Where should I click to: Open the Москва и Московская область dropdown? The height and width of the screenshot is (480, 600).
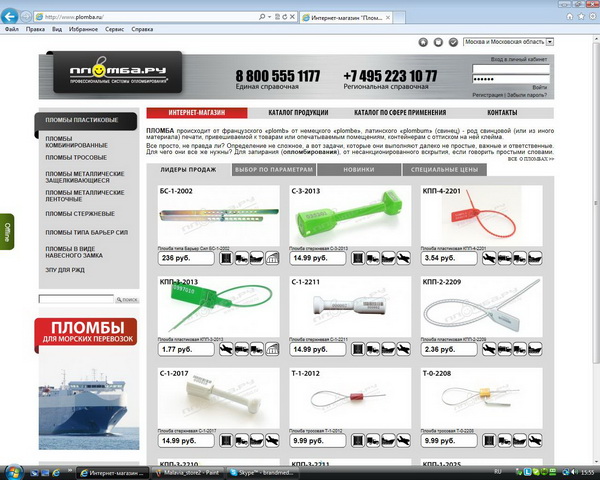point(508,42)
